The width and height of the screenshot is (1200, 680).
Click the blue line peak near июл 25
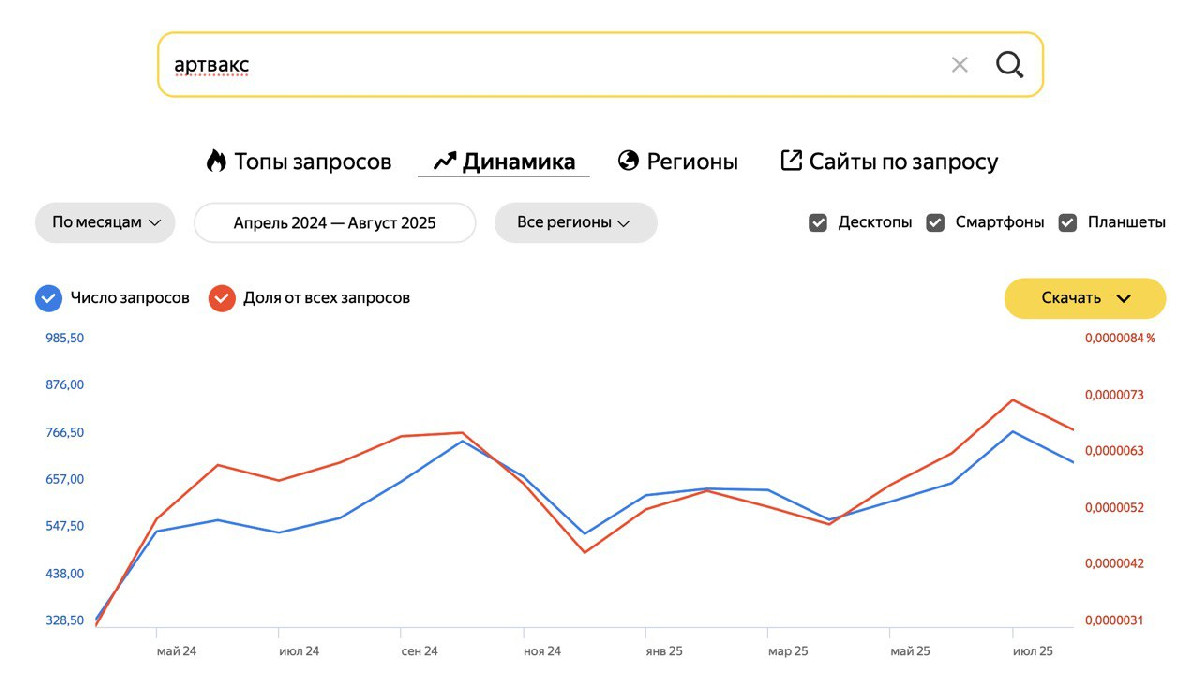click(x=1013, y=431)
